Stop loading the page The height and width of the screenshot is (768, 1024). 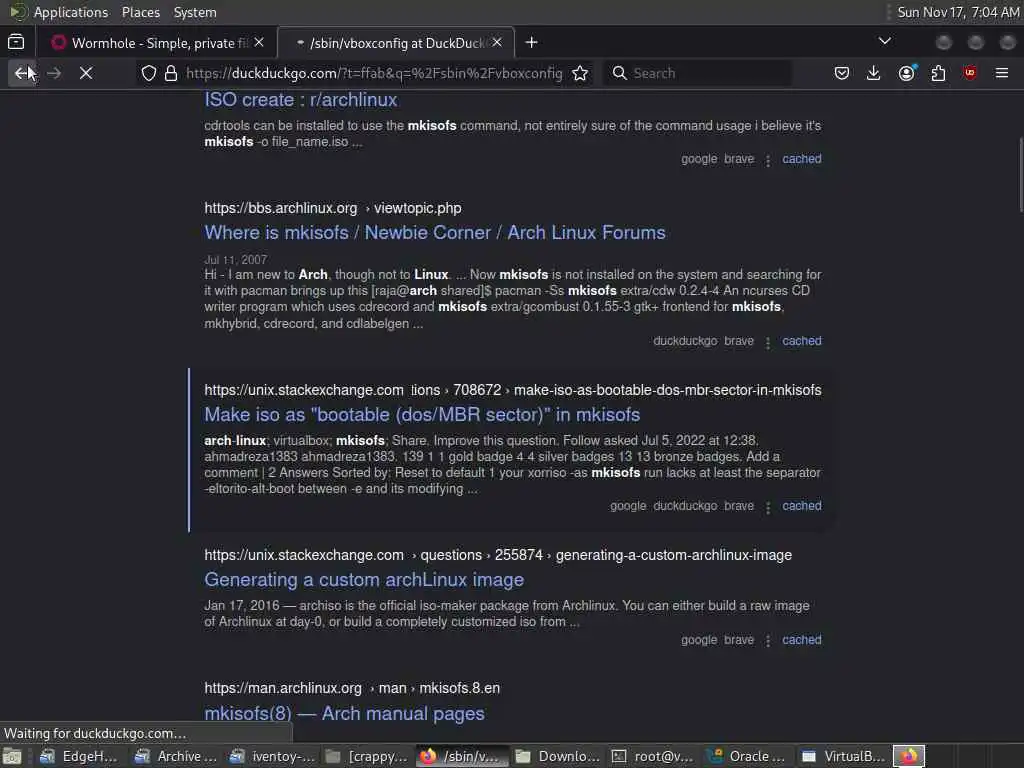coord(86,73)
